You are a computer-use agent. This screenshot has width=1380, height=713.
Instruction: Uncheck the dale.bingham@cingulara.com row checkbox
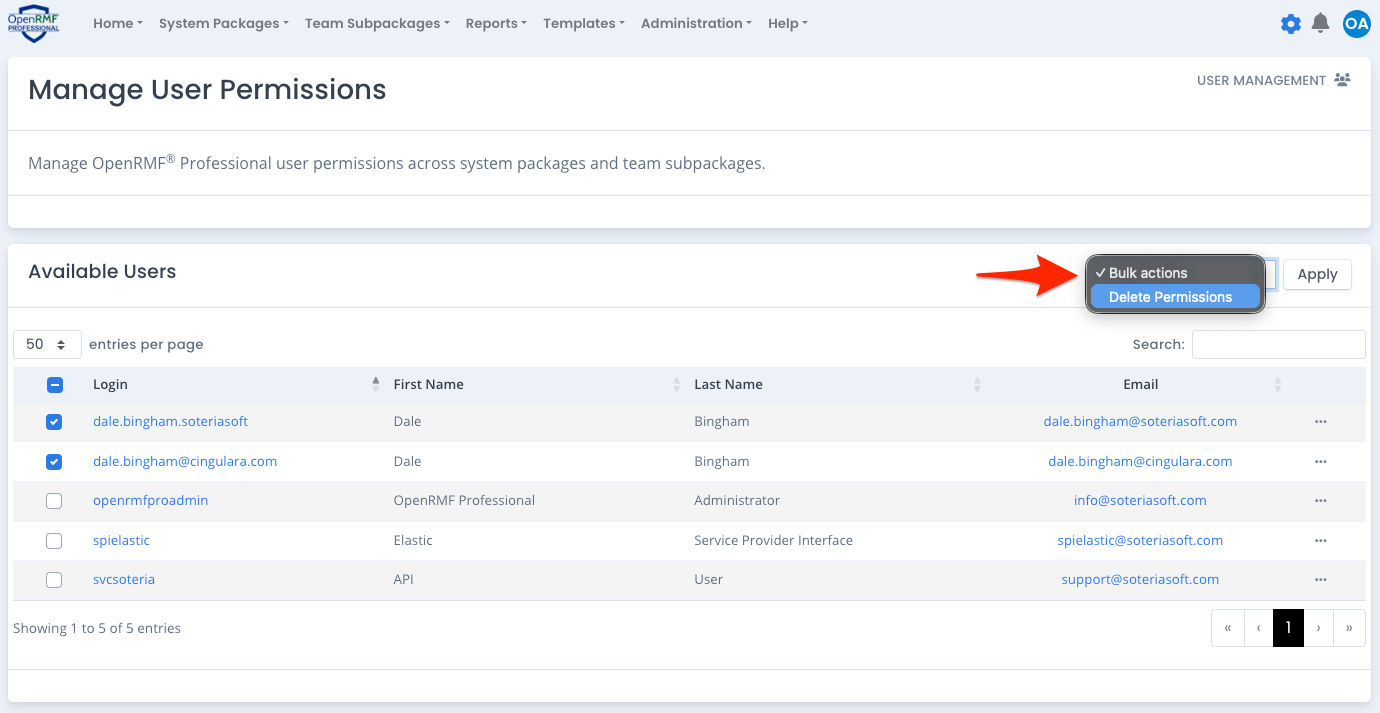(54, 462)
